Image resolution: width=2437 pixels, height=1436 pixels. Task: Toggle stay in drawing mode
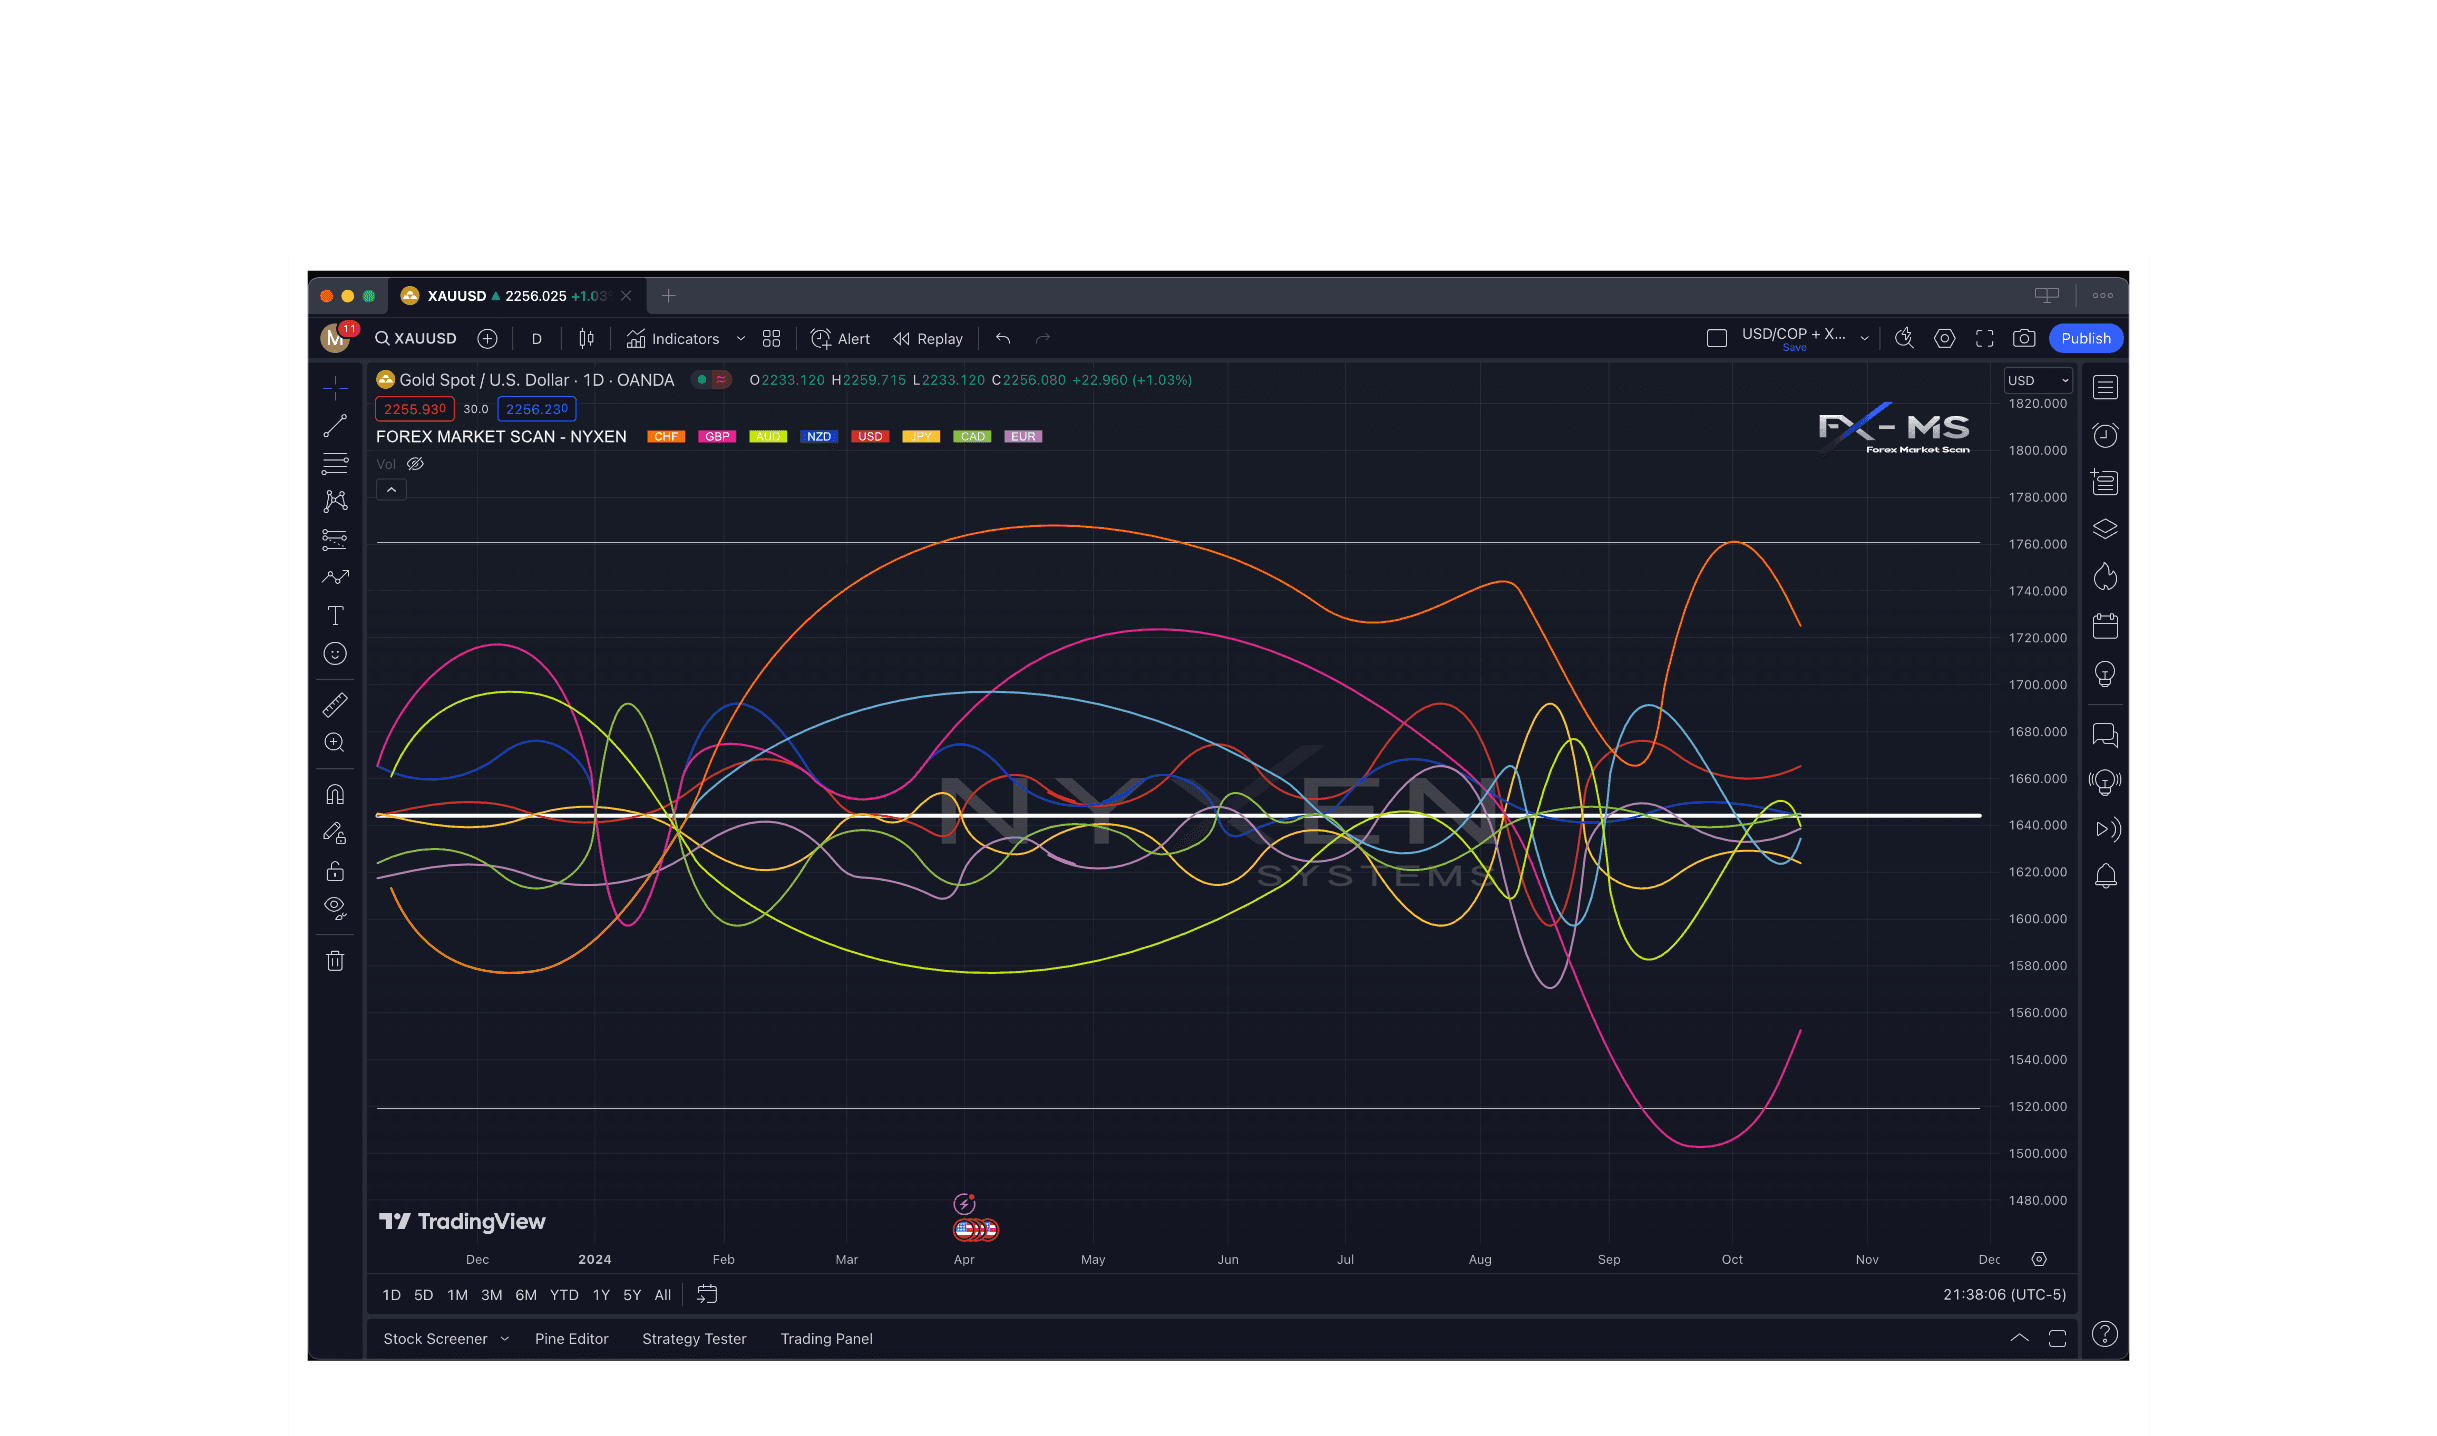pyautogui.click(x=335, y=833)
